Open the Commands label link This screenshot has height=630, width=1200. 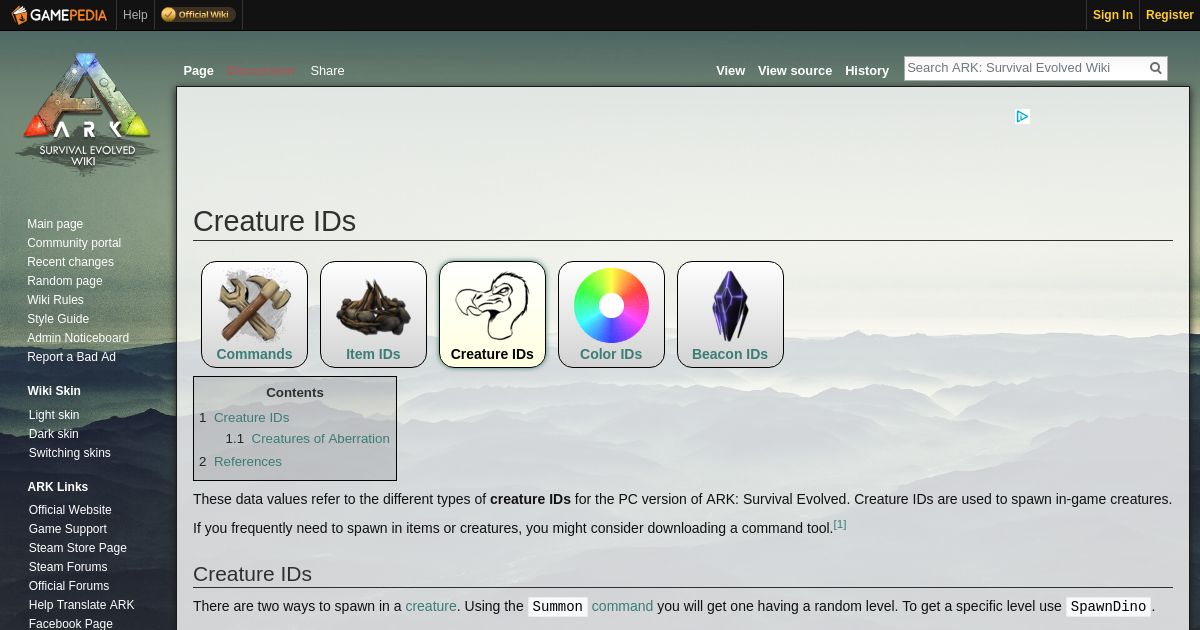tap(254, 354)
